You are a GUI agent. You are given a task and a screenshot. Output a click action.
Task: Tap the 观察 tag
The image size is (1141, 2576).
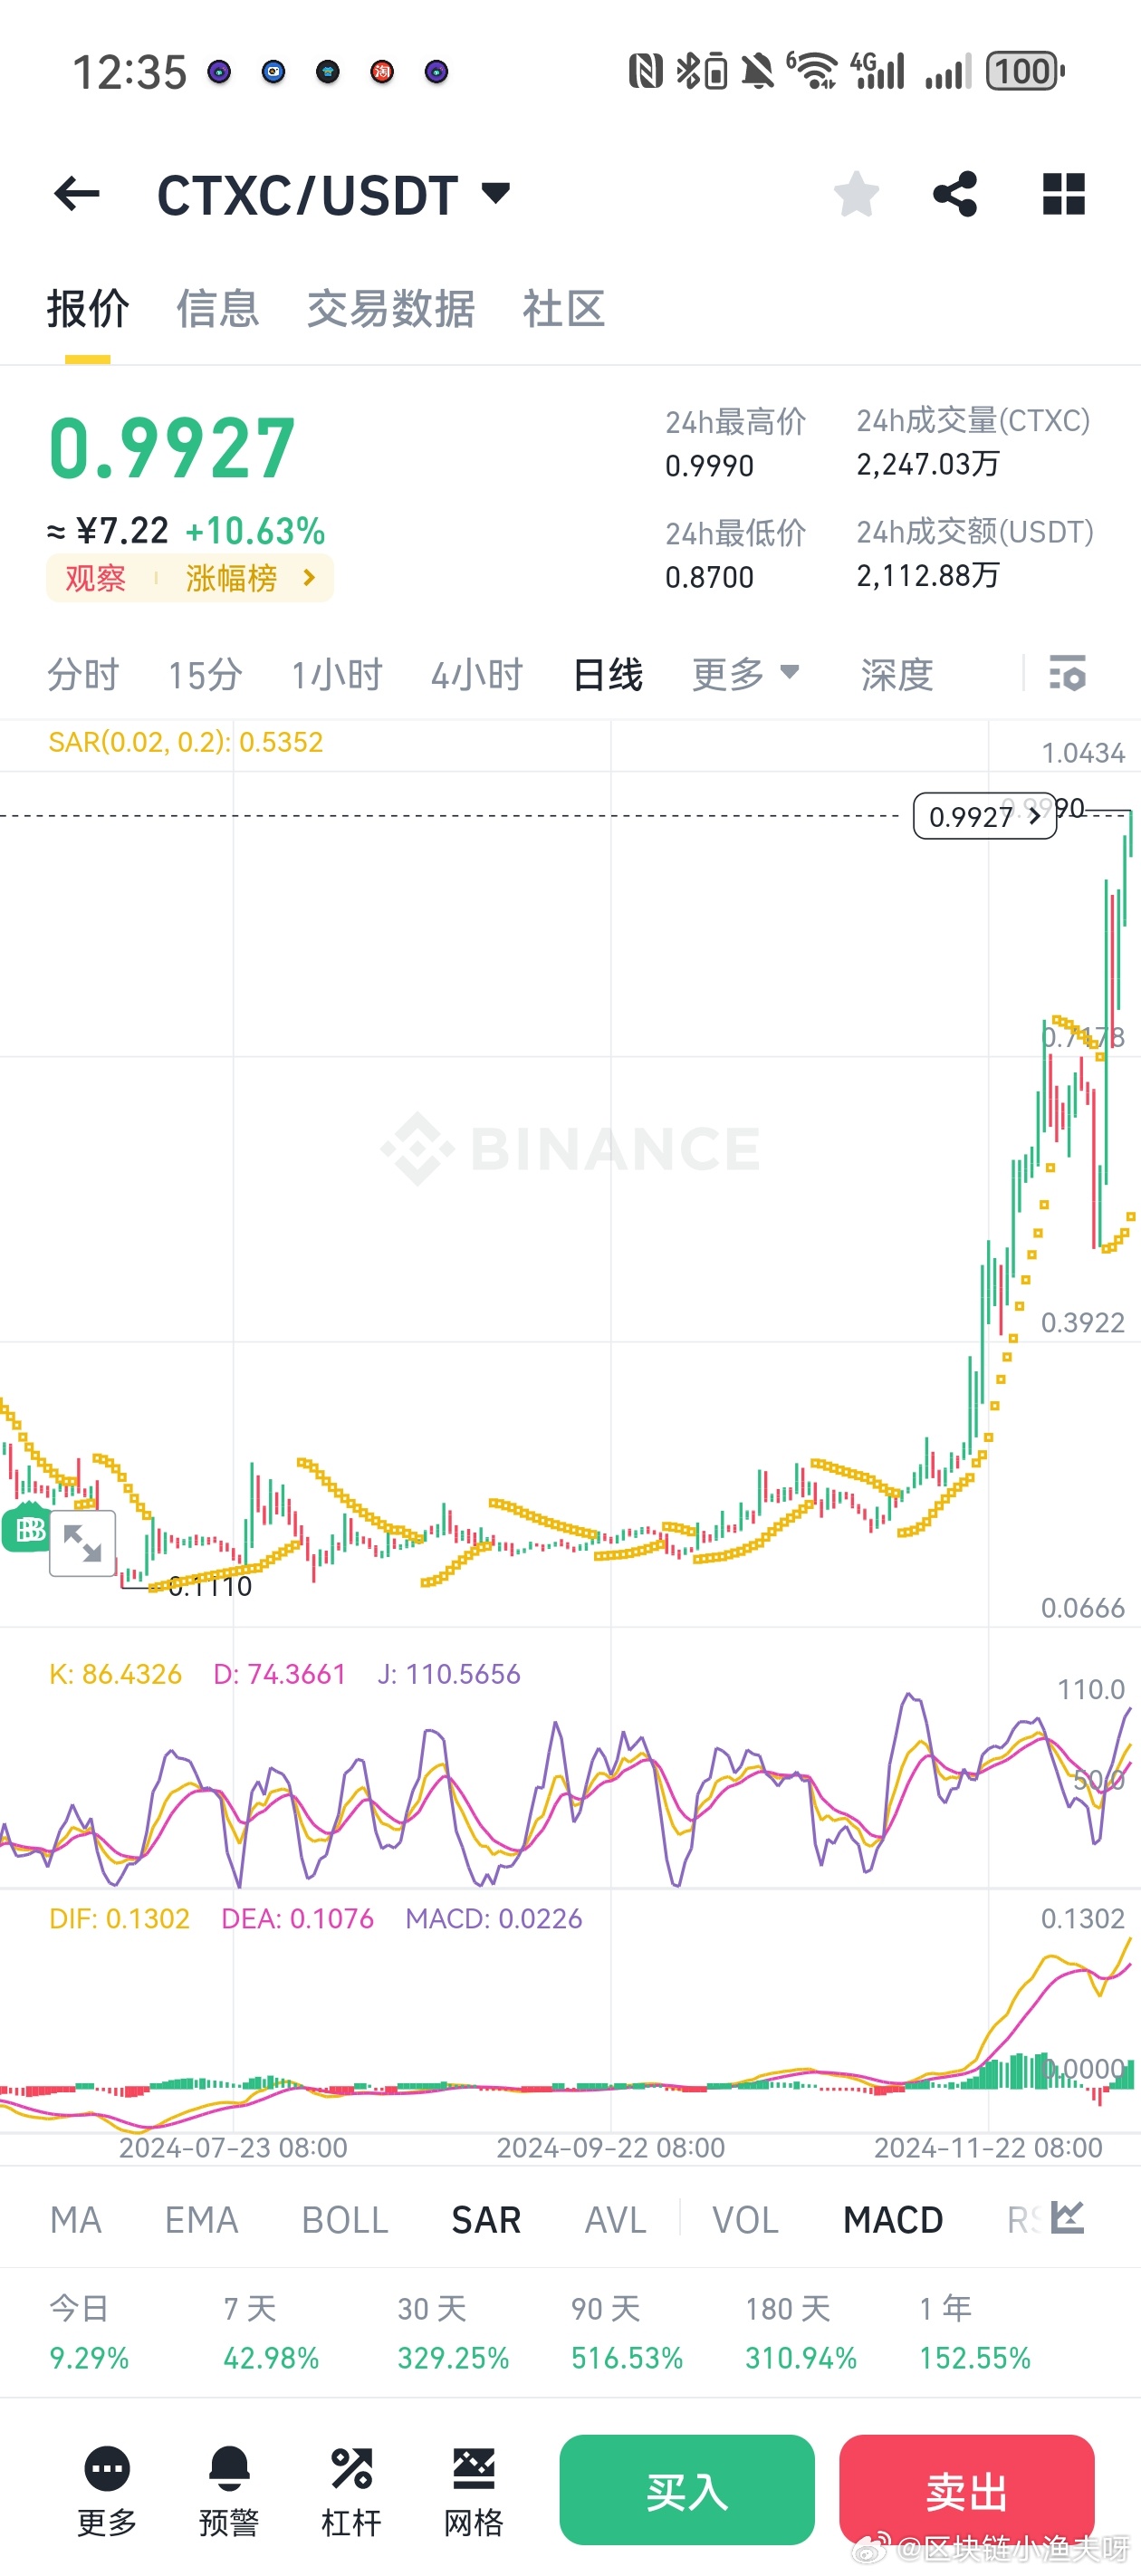click(x=96, y=578)
